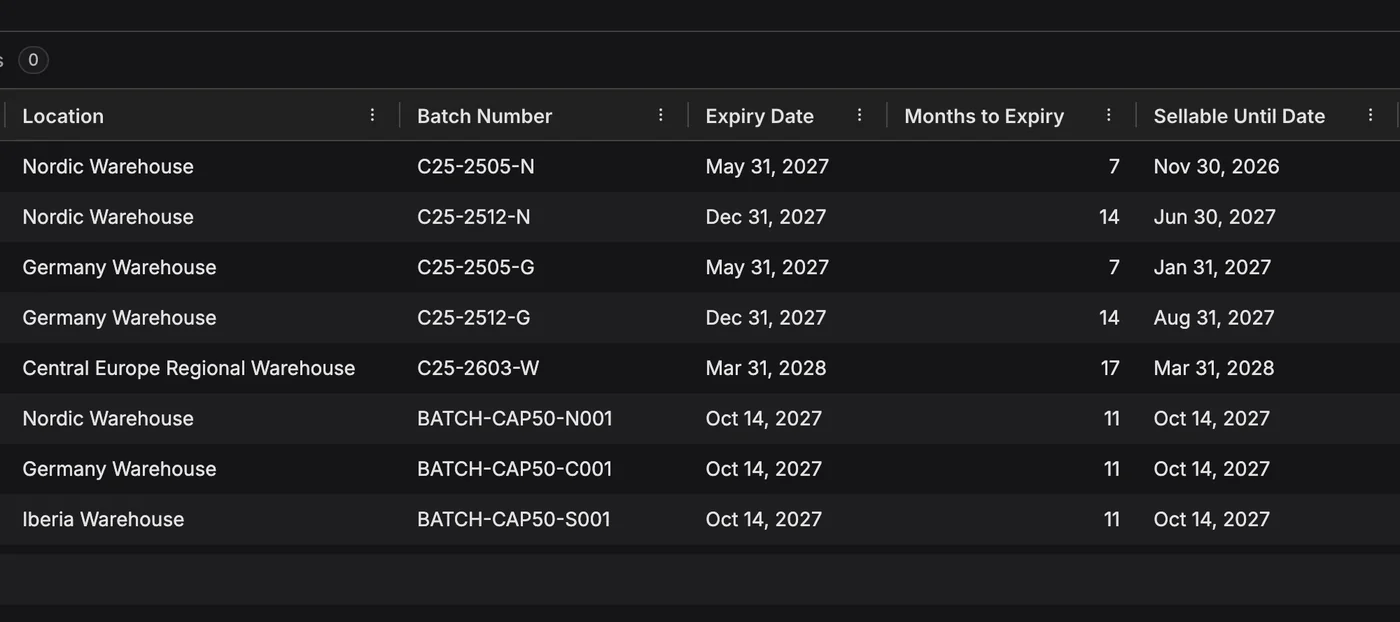Open the Sellable Until Date column menu icon
Image resolution: width=1400 pixels, height=622 pixels.
point(1370,115)
